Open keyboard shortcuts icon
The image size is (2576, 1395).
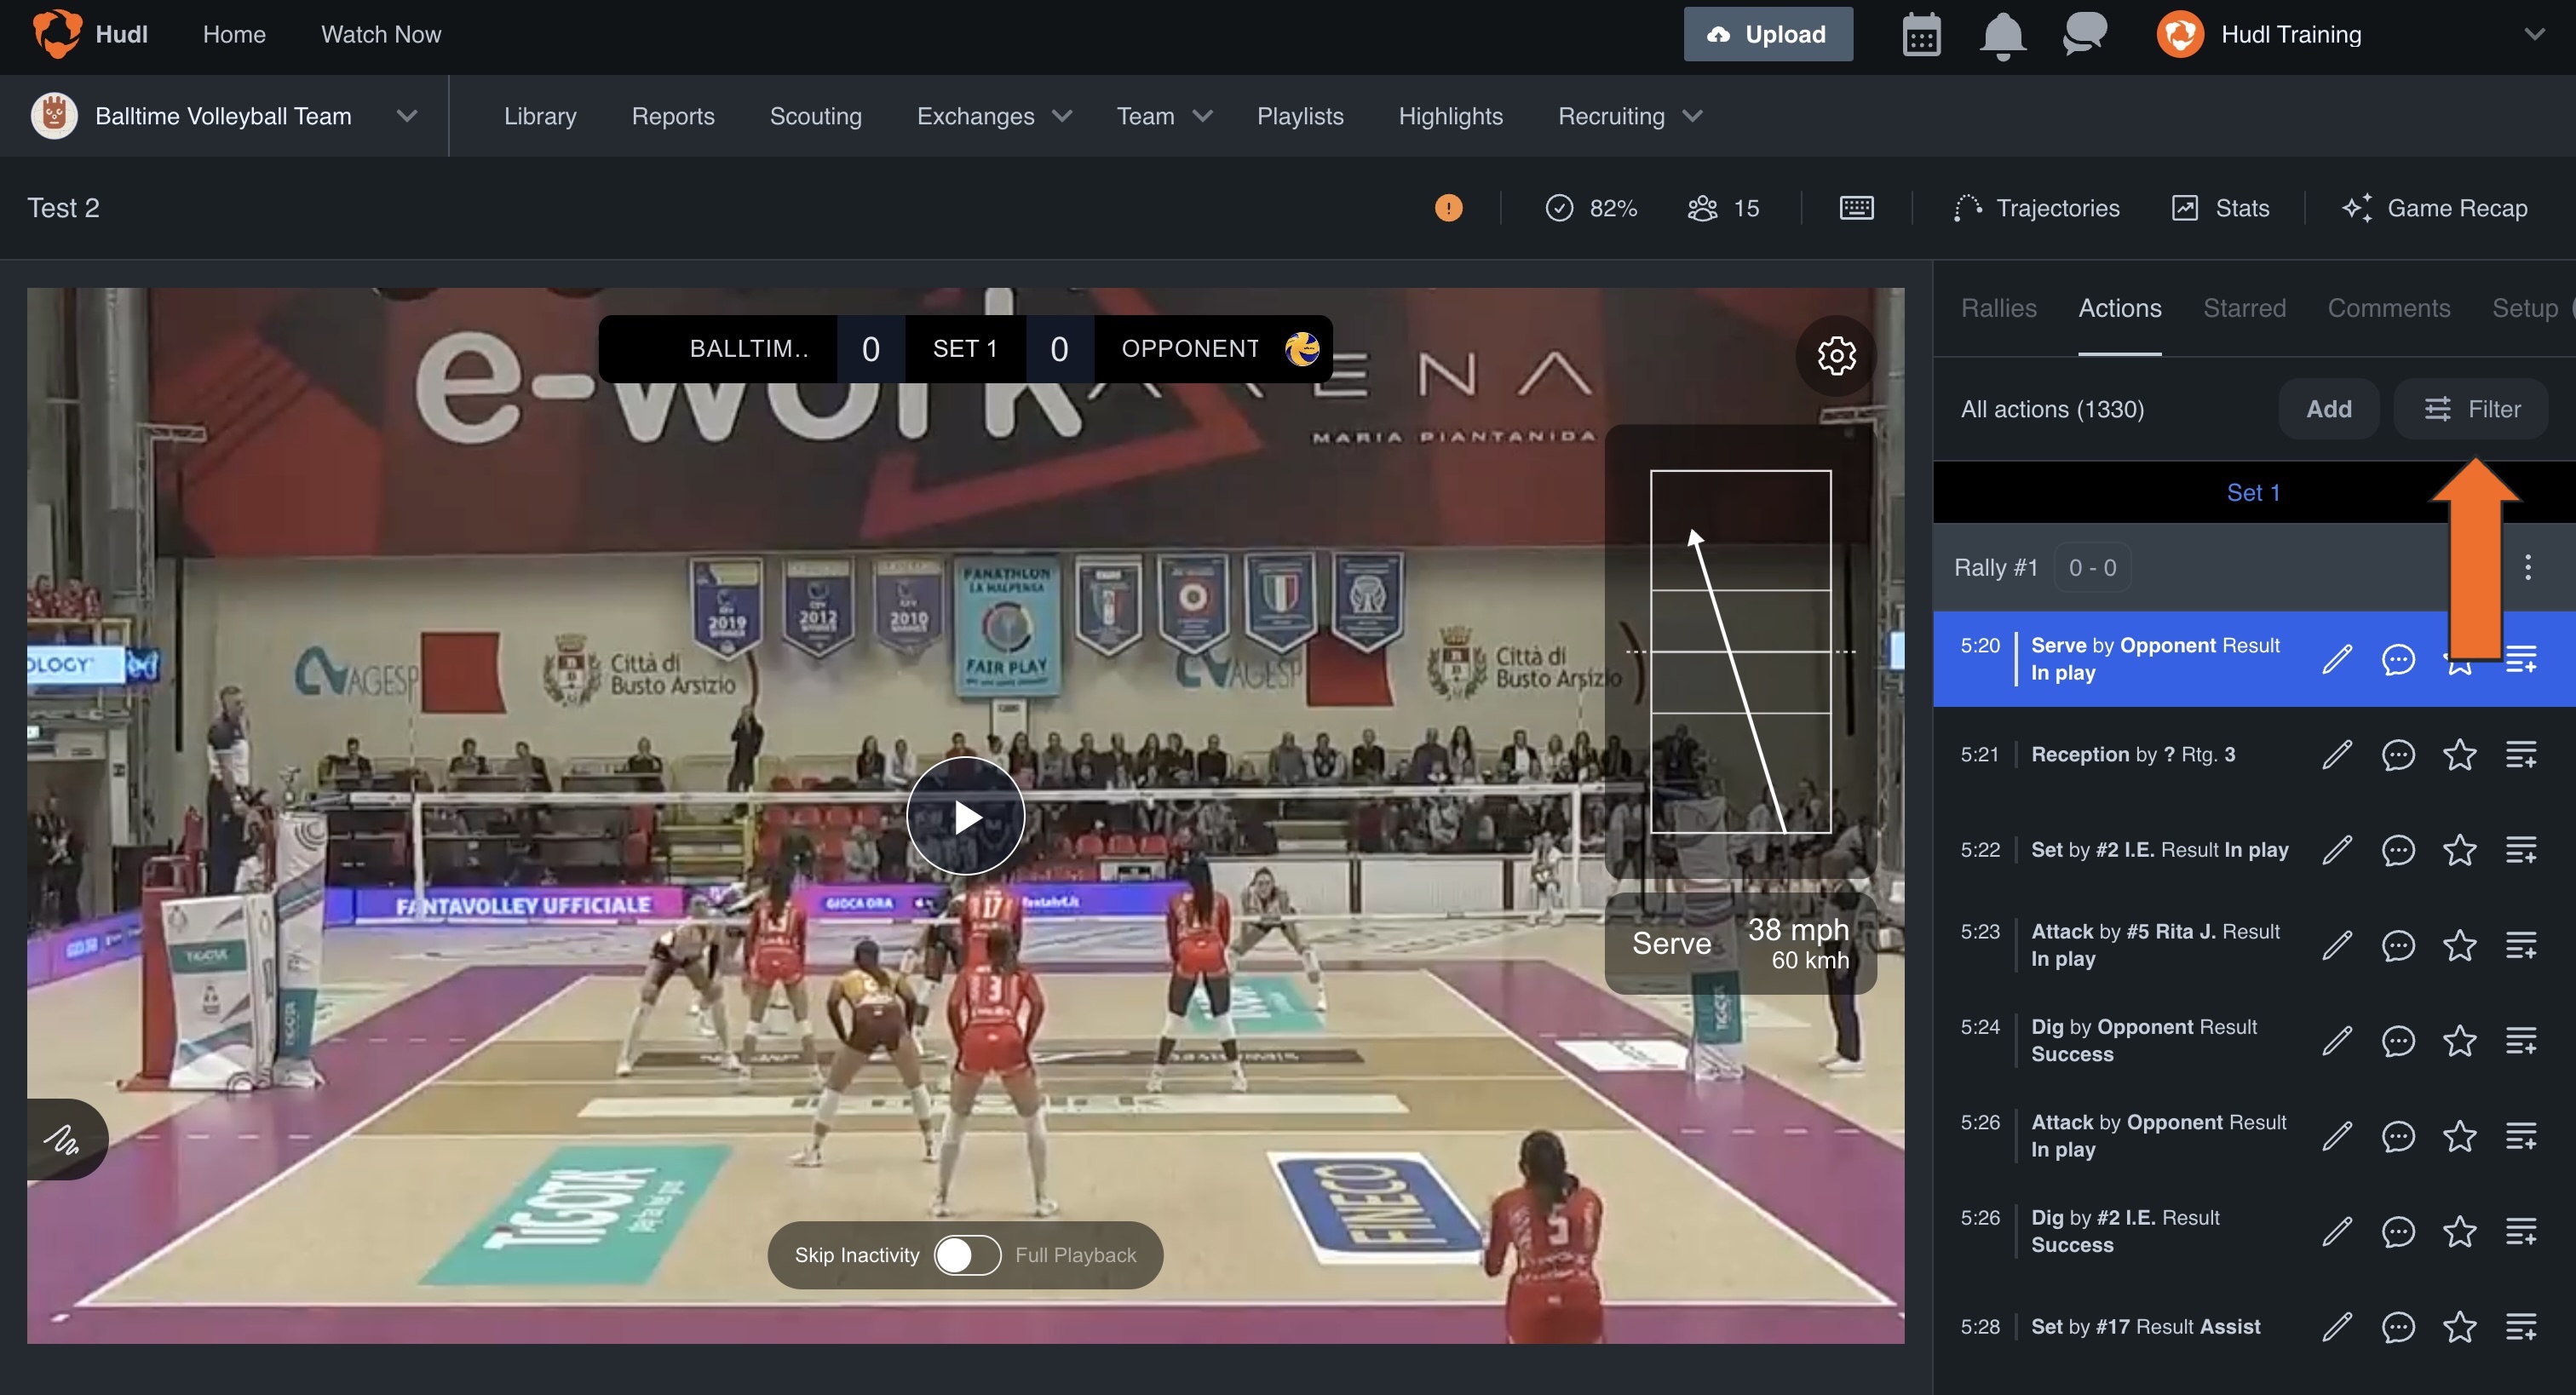1856,208
